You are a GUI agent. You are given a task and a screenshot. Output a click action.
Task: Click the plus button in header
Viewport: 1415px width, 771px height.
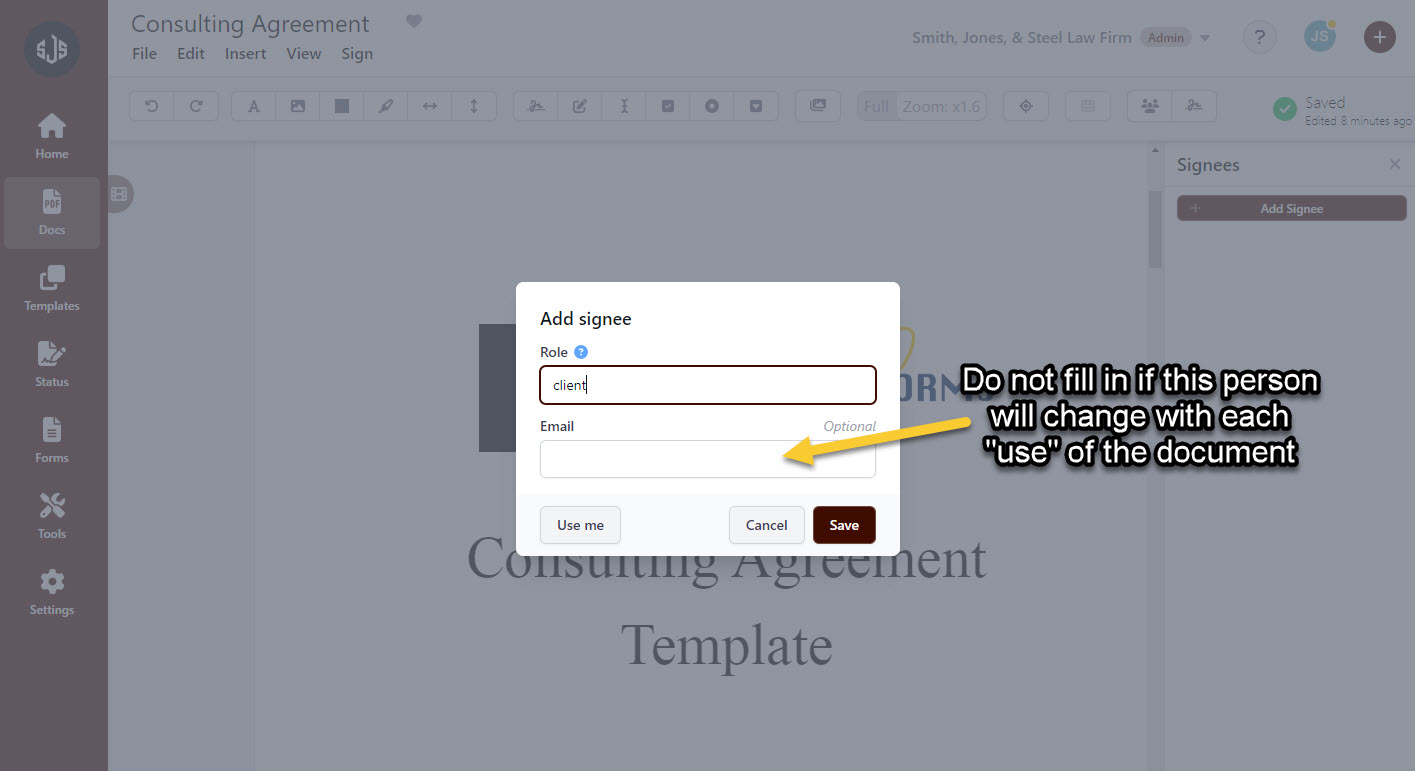[x=1380, y=37]
